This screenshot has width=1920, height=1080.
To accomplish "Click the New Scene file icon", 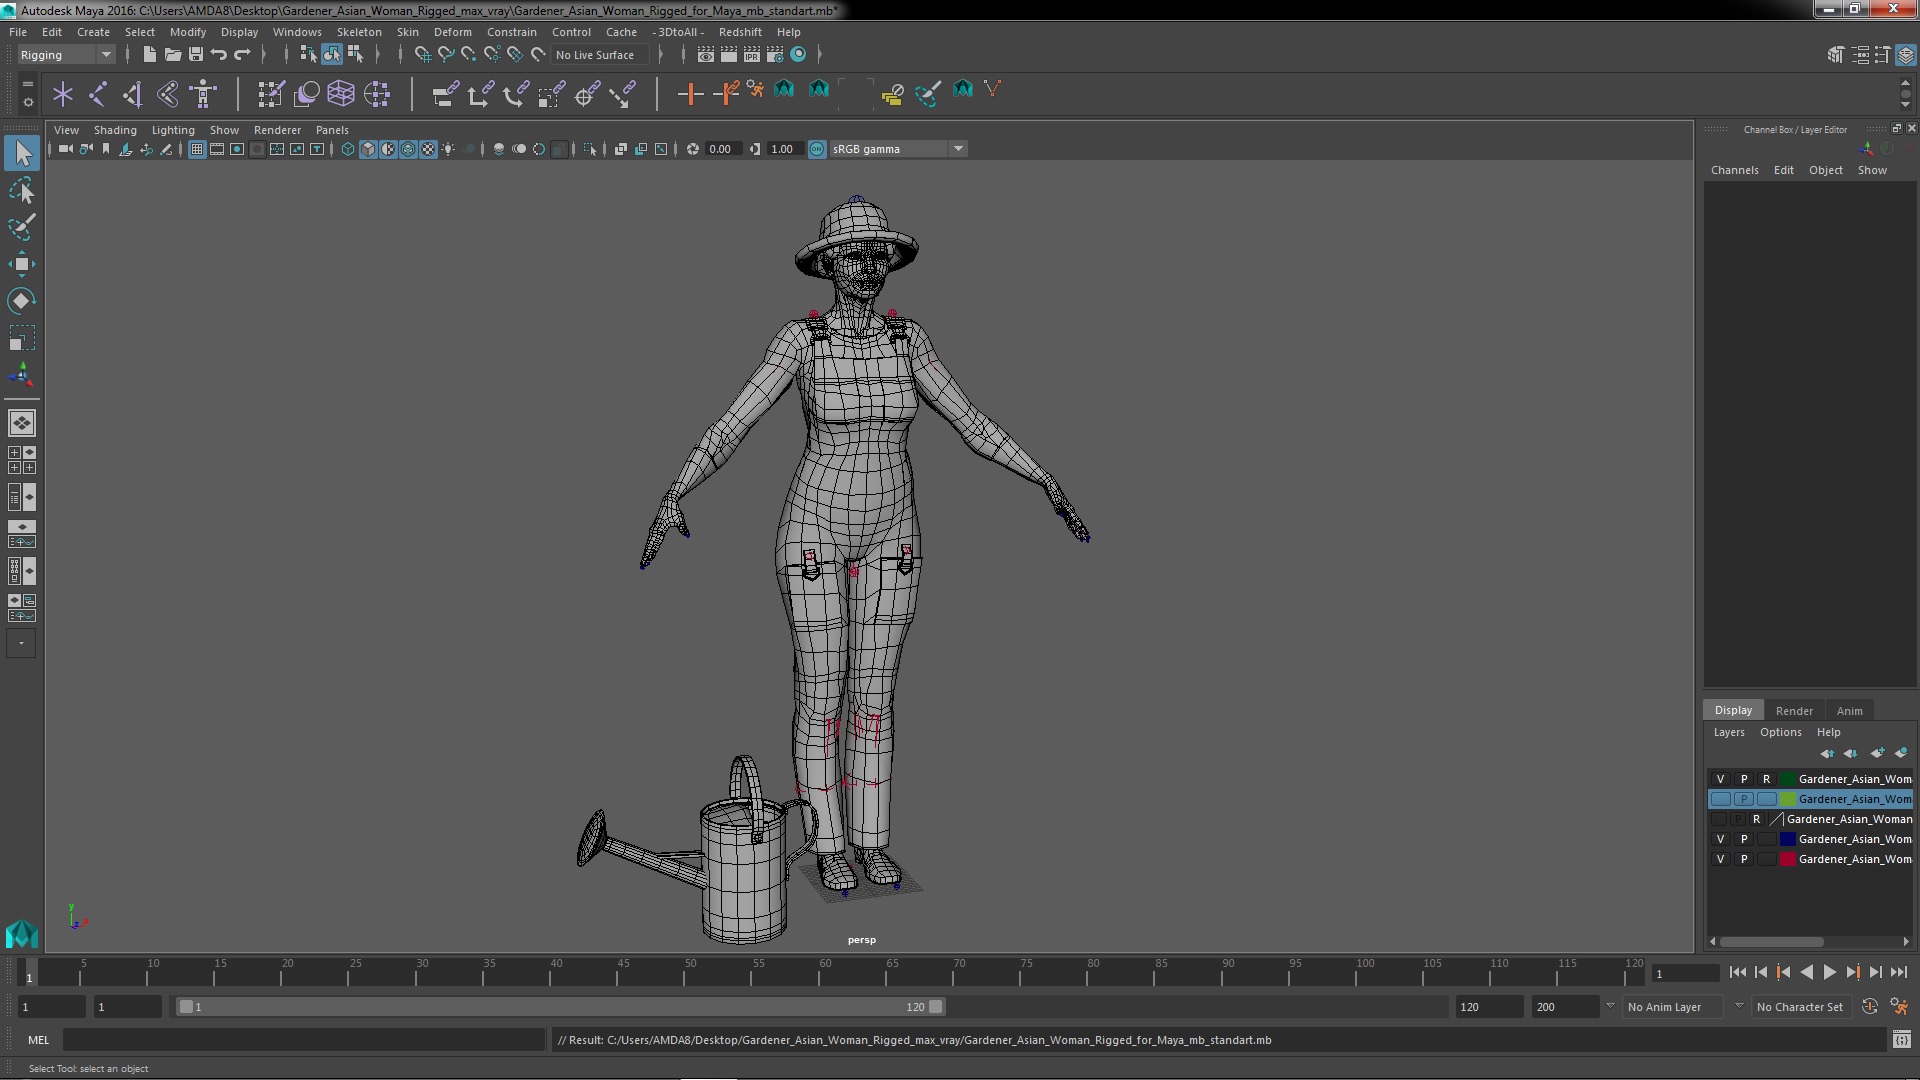I will 149,54.
